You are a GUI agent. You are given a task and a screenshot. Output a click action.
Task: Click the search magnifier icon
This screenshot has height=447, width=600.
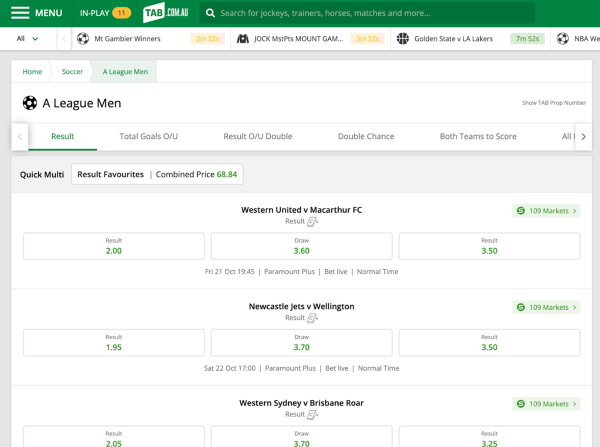[210, 13]
